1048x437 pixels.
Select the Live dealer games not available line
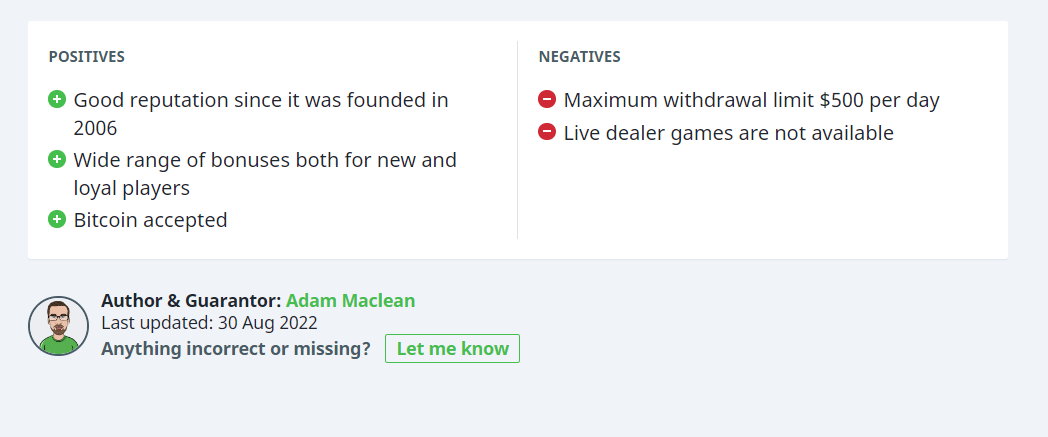point(728,132)
